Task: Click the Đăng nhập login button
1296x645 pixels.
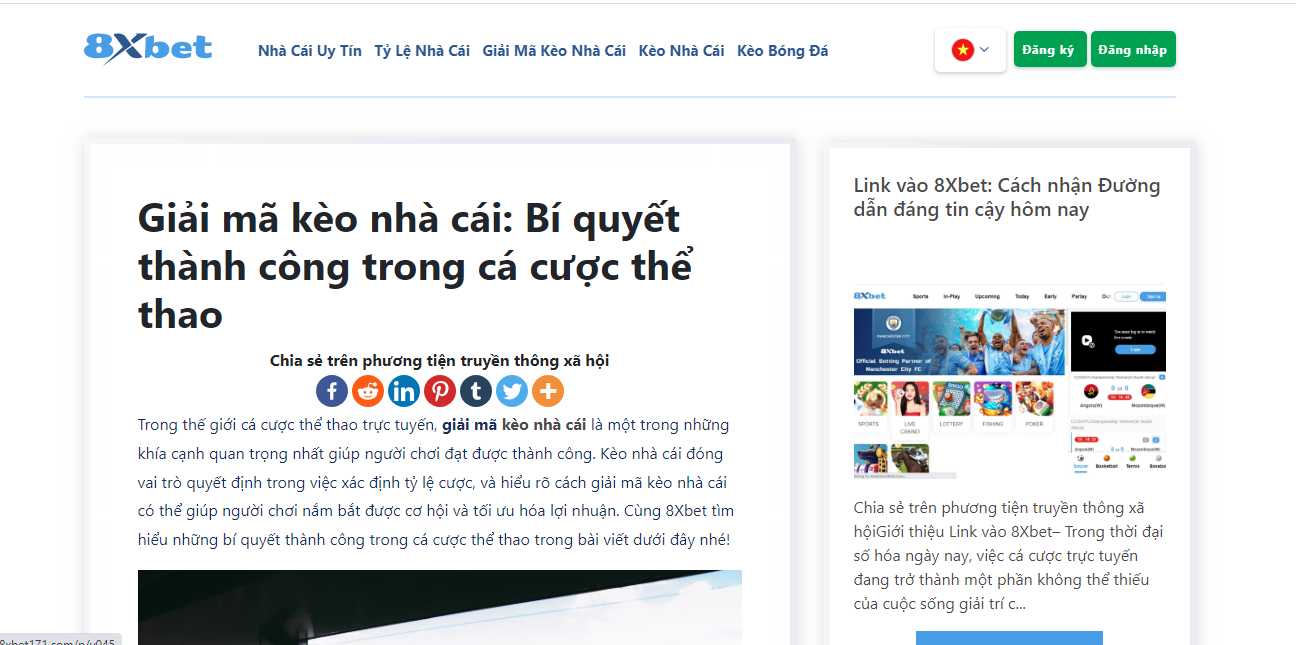Action: tap(1133, 50)
